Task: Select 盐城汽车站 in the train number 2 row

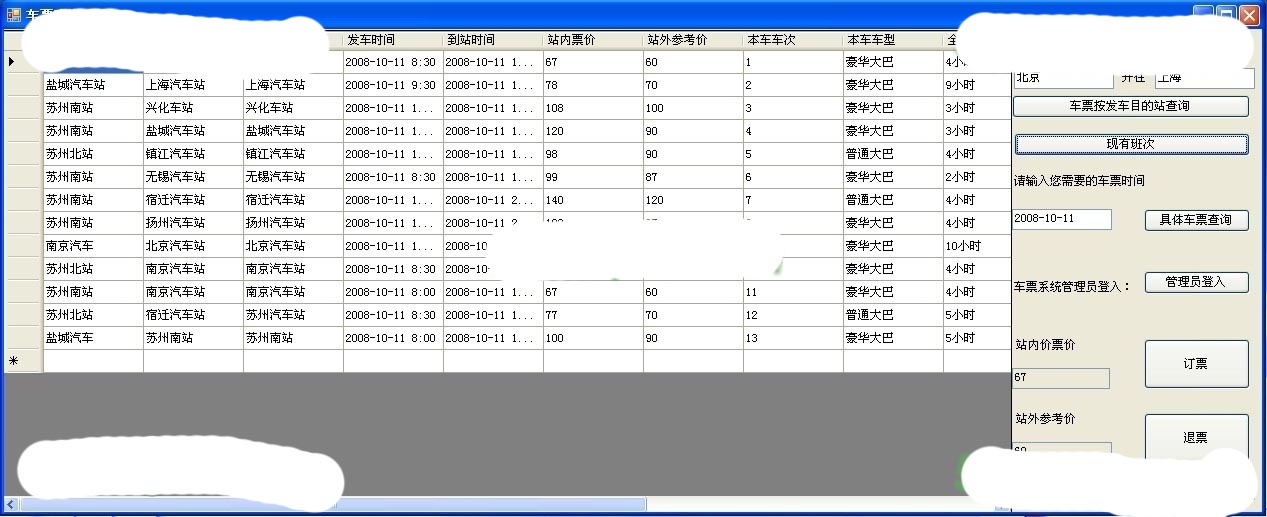Action: (93, 85)
